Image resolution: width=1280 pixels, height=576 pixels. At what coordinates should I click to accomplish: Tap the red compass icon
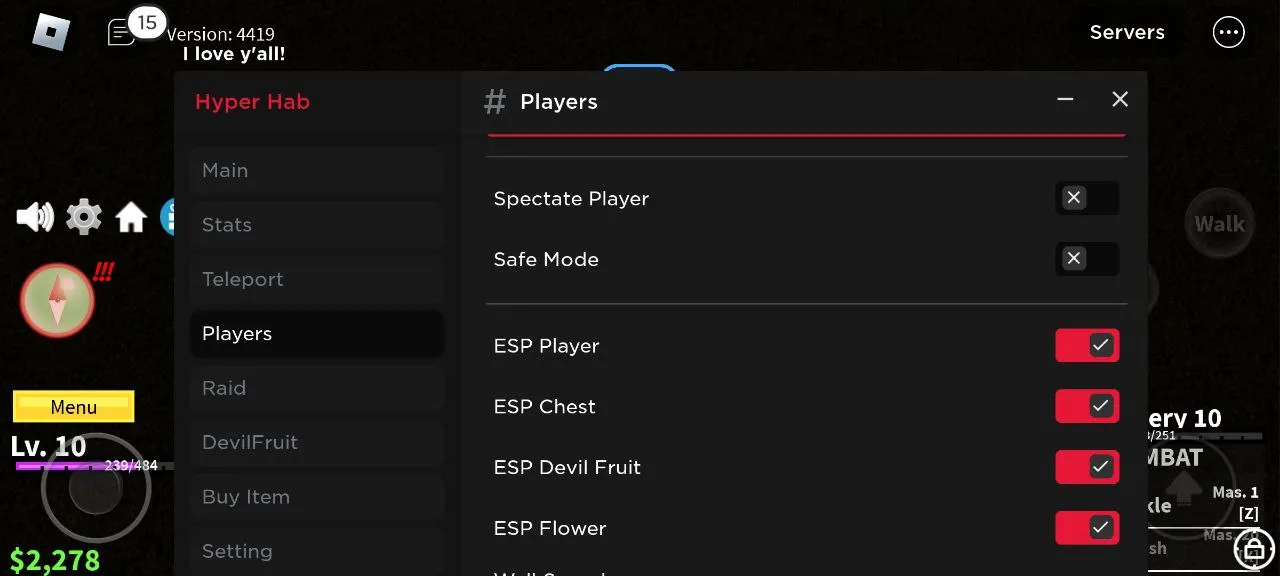(57, 299)
